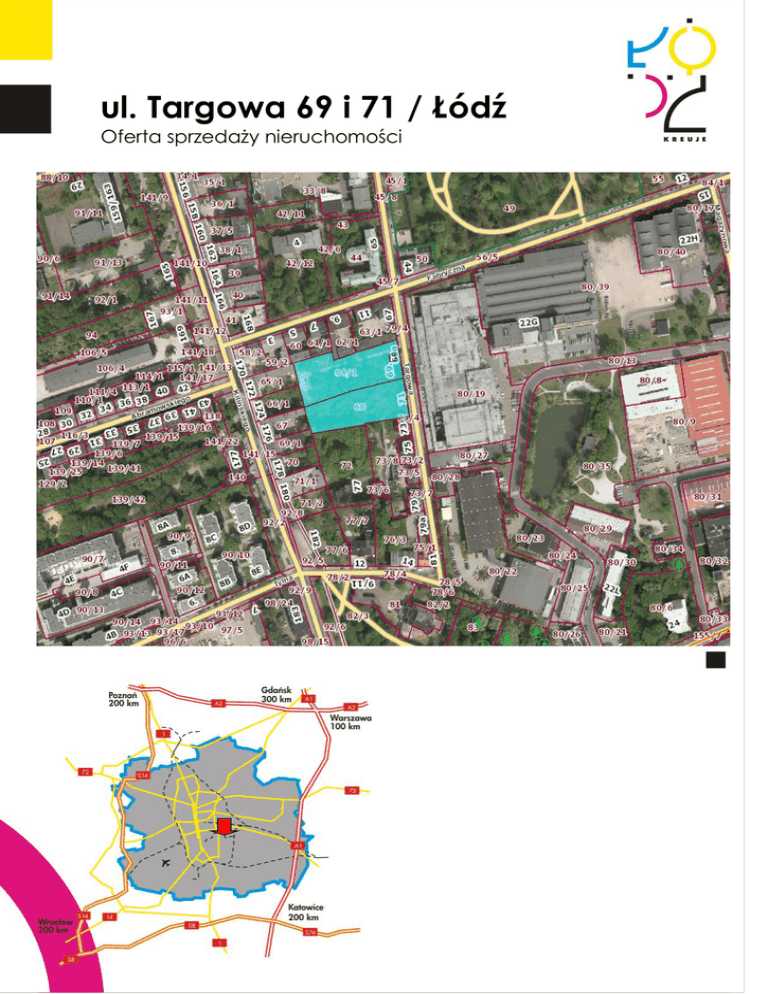The height and width of the screenshot is (994, 768).
Task: Click the S74 road shield
Action: pos(310,932)
